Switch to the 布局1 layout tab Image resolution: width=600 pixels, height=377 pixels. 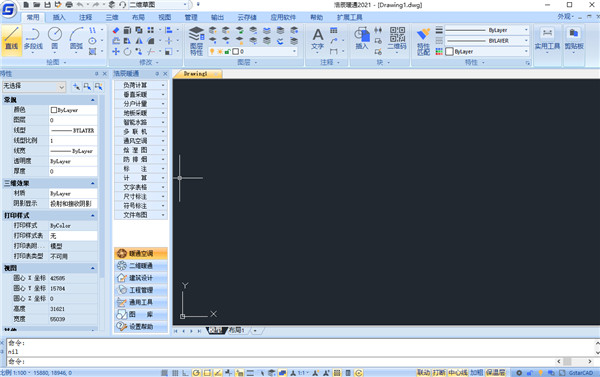point(237,330)
